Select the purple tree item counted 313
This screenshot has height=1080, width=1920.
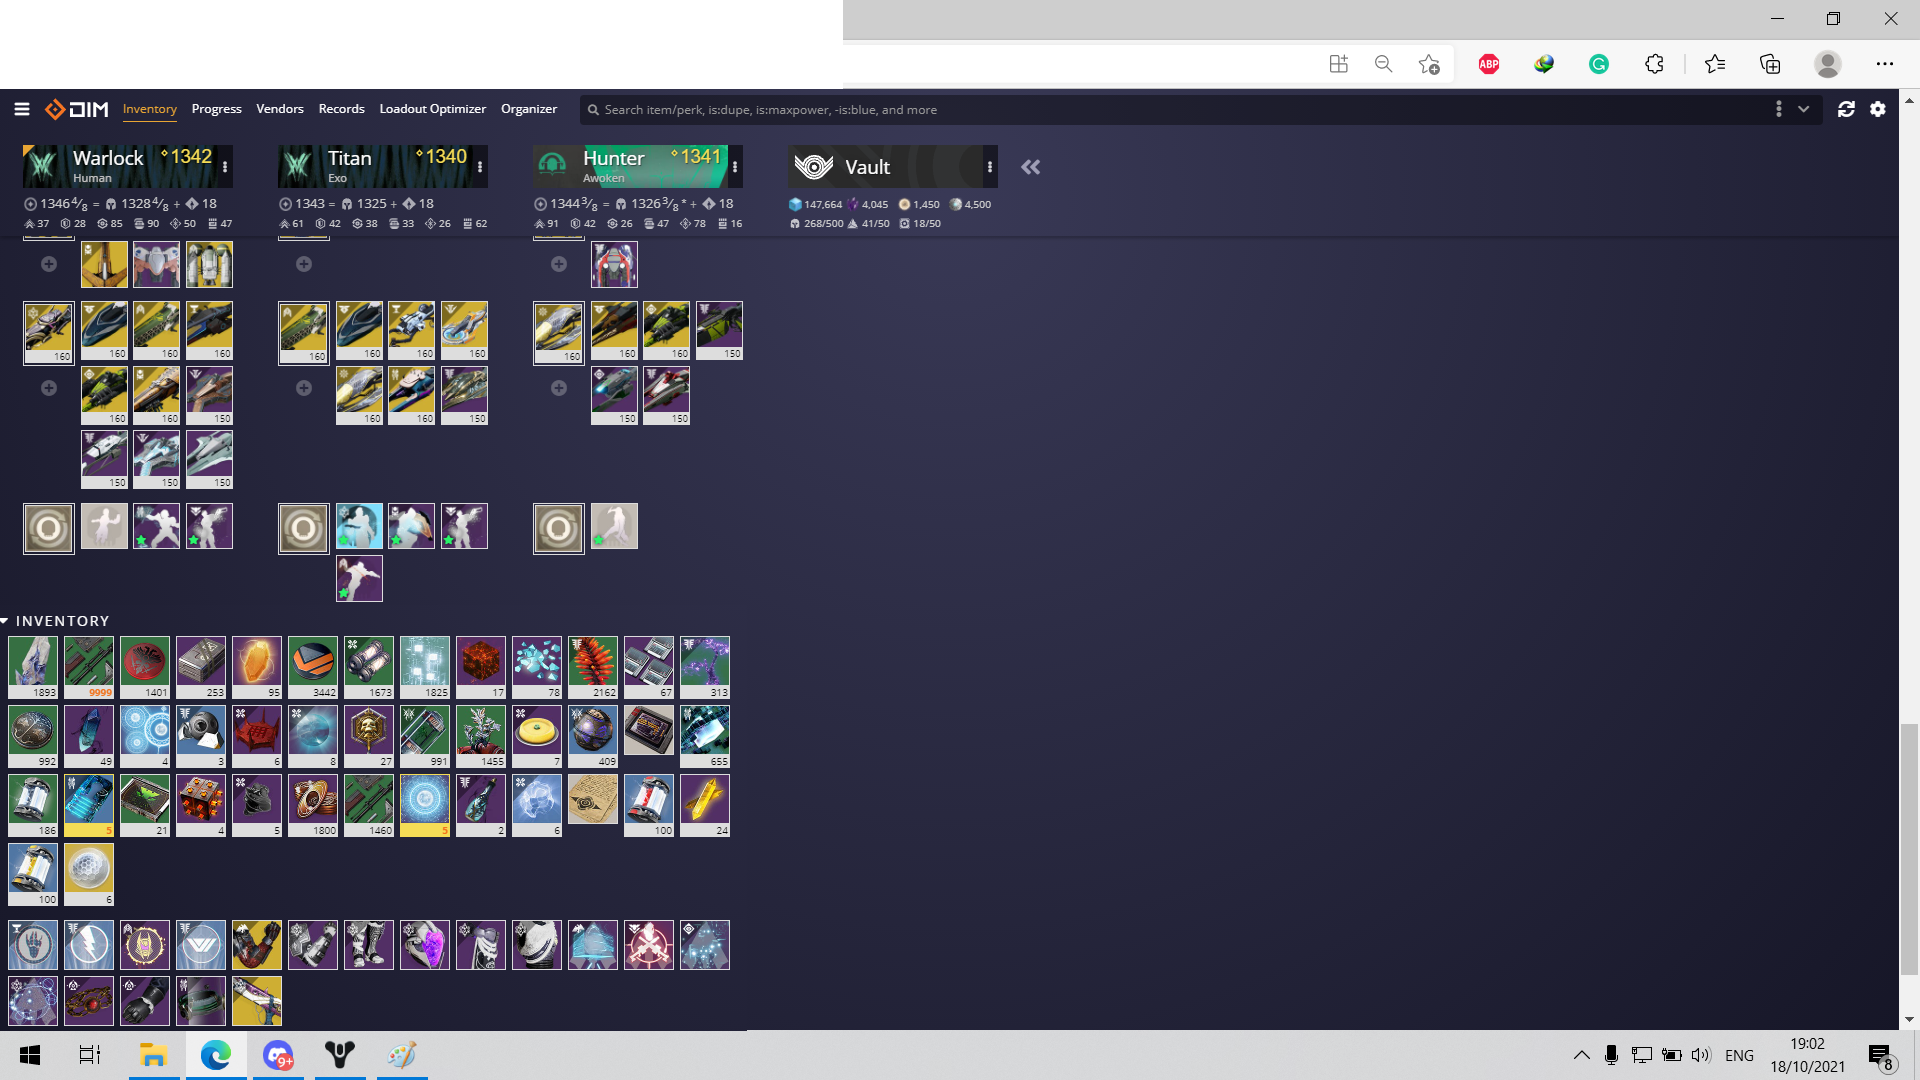[705, 667]
